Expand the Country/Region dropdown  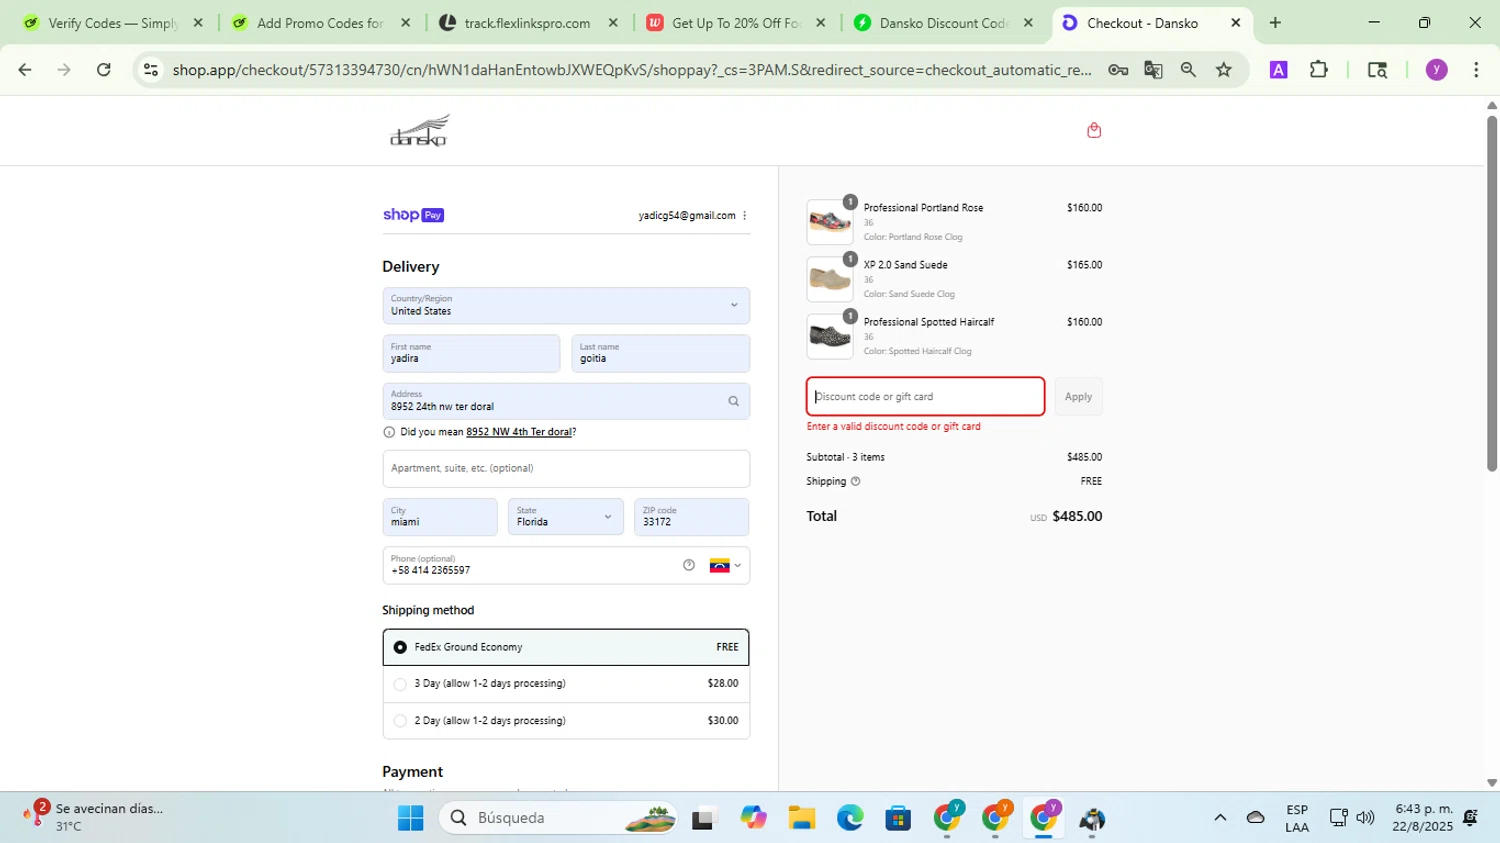click(566, 305)
